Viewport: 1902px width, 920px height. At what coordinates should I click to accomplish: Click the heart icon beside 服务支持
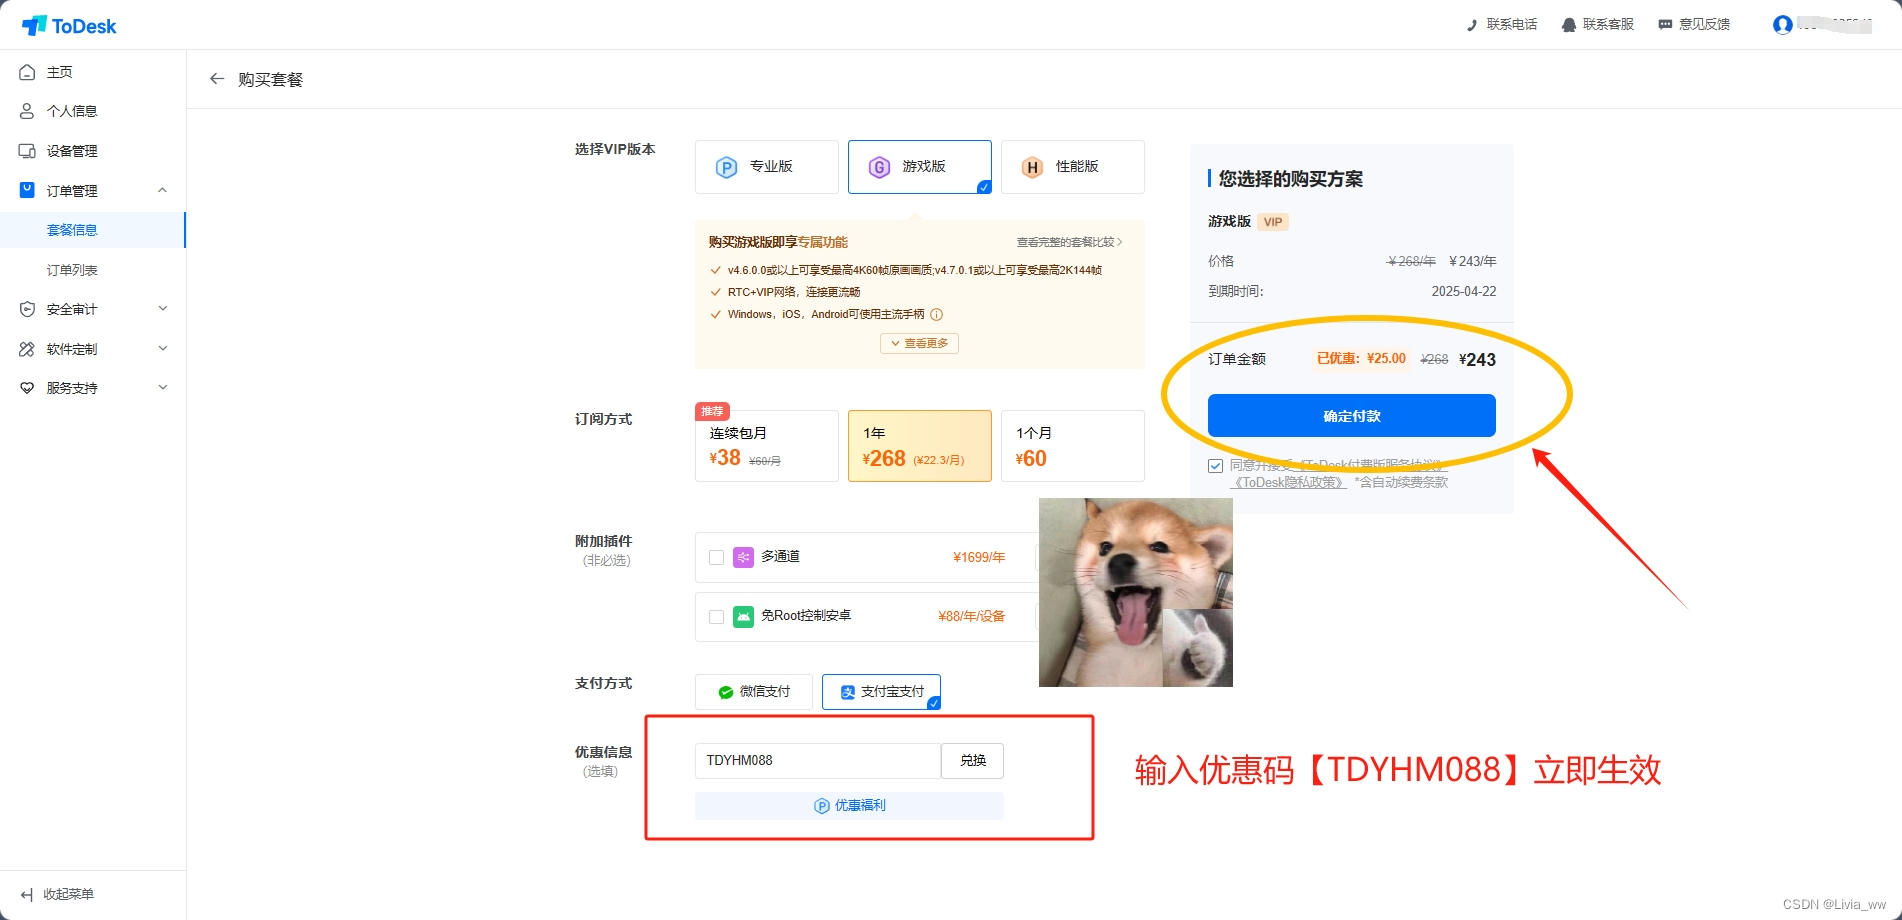[x=27, y=388]
